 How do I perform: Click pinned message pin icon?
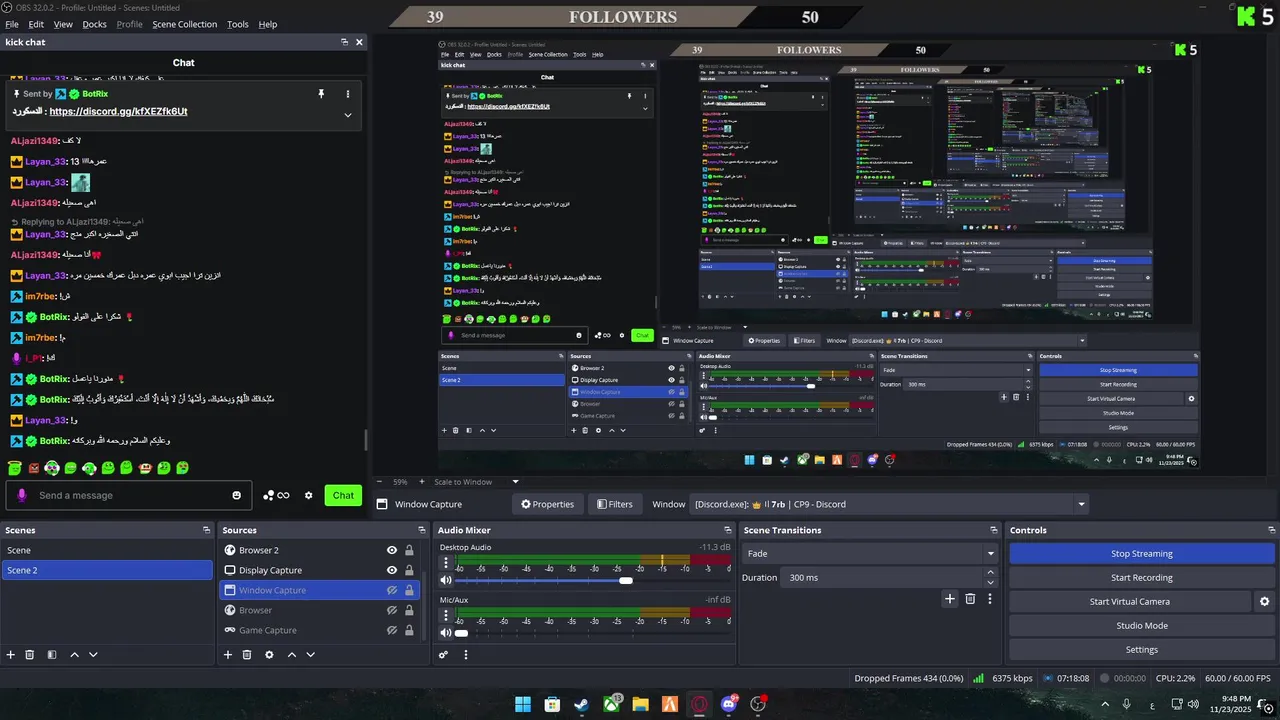pyautogui.click(x=321, y=93)
